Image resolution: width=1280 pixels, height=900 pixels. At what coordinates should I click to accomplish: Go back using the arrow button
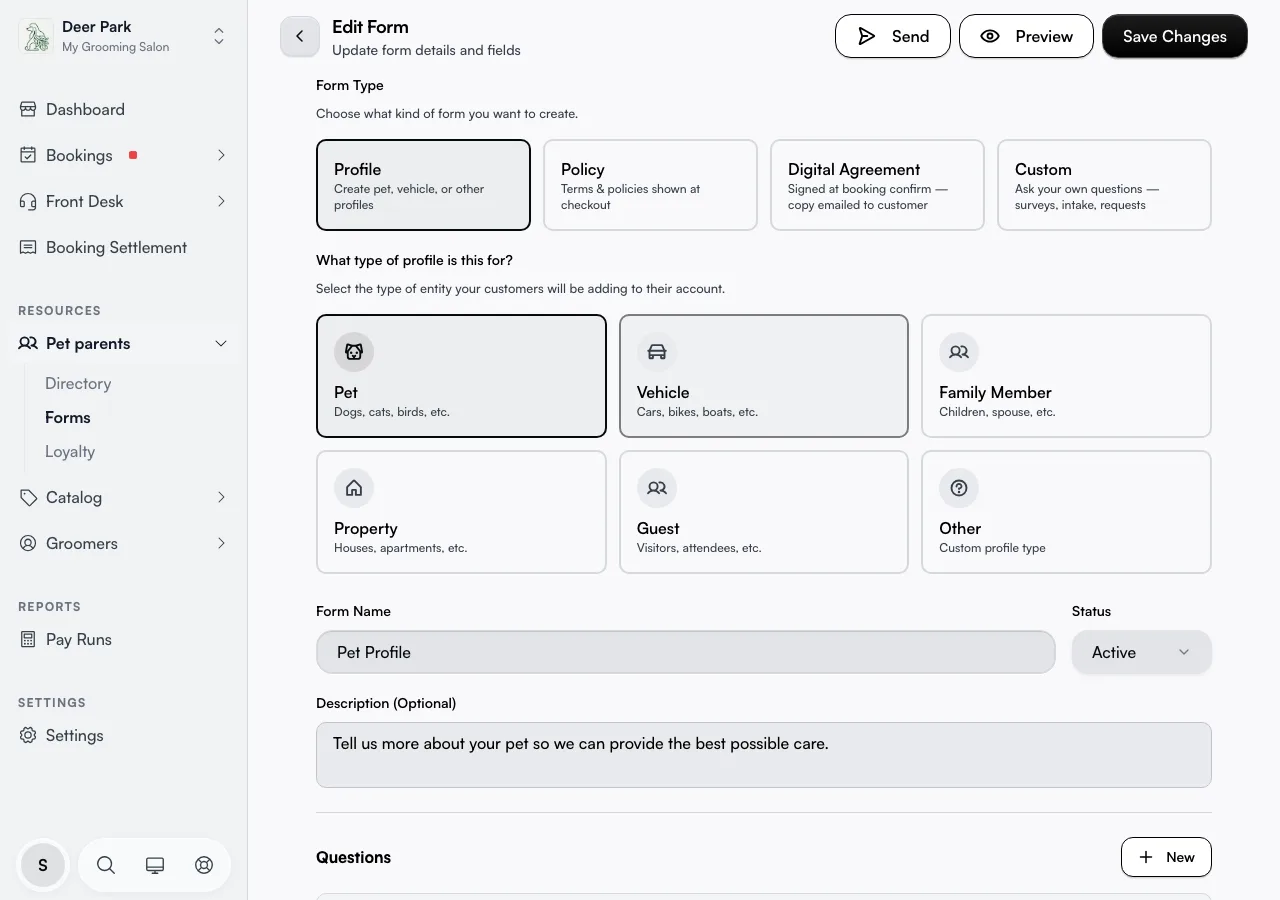pyautogui.click(x=300, y=36)
